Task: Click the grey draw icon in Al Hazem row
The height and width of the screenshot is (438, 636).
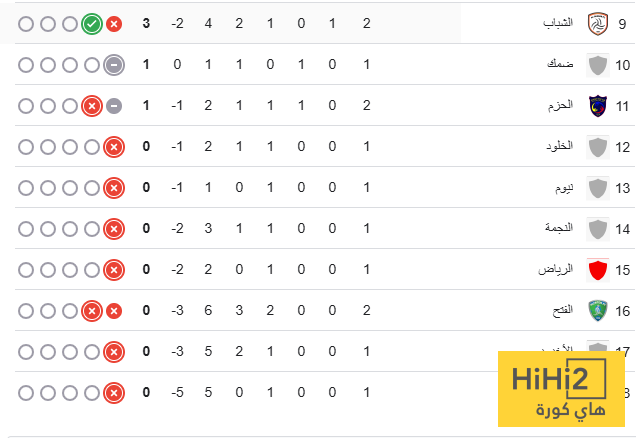Action: point(114,105)
